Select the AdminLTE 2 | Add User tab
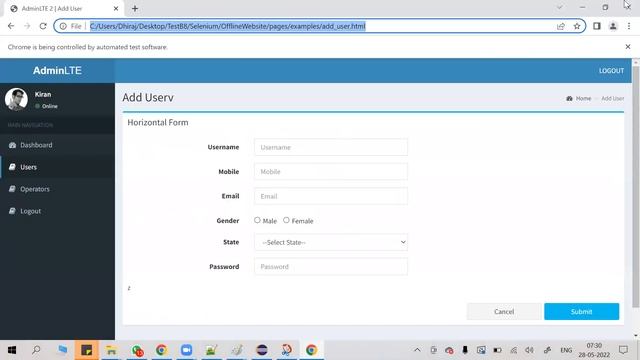The width and height of the screenshot is (640, 360). (64, 9)
